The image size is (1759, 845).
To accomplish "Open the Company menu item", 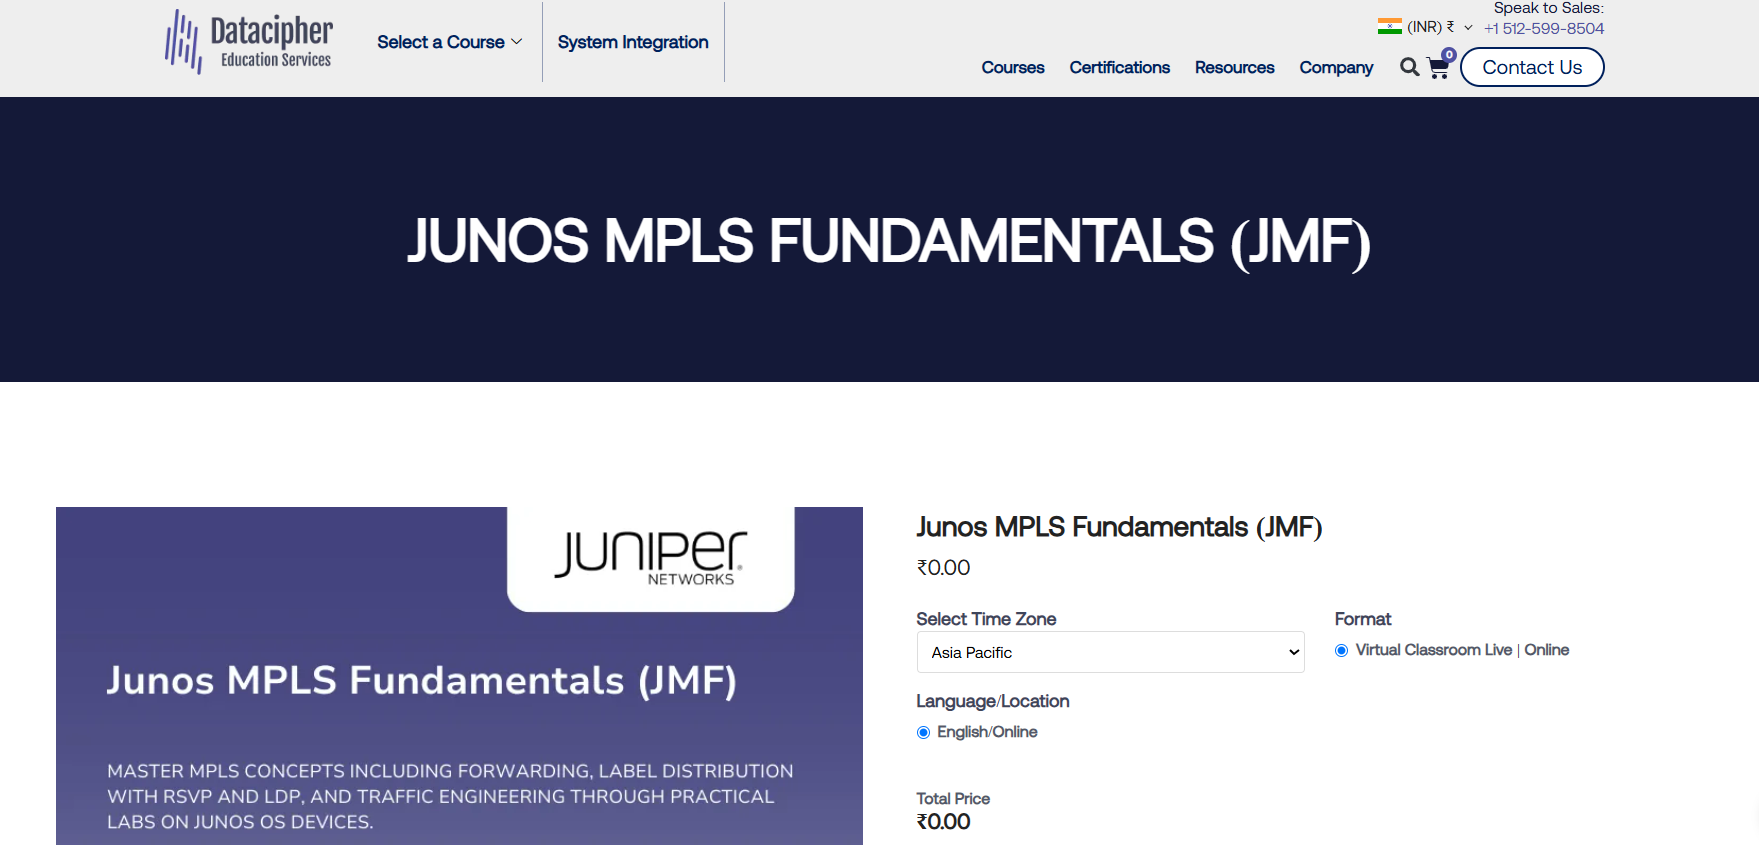I will pos(1336,67).
